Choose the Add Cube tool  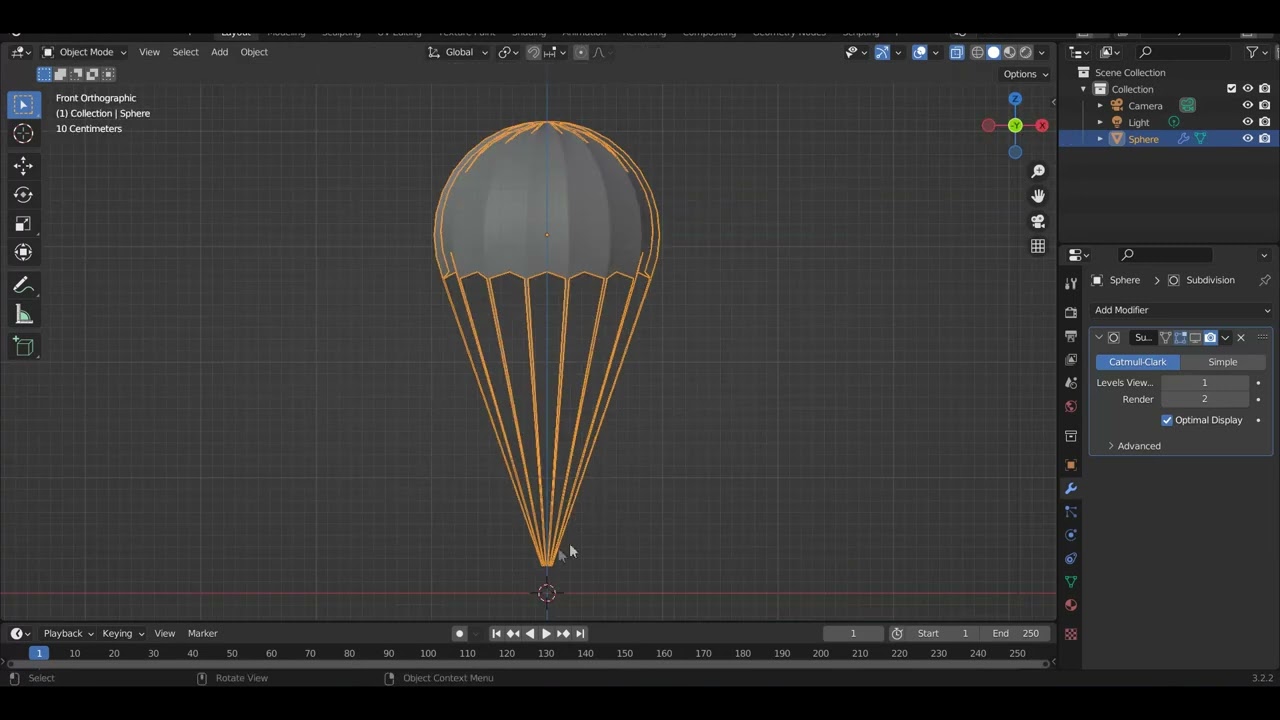coord(23,347)
